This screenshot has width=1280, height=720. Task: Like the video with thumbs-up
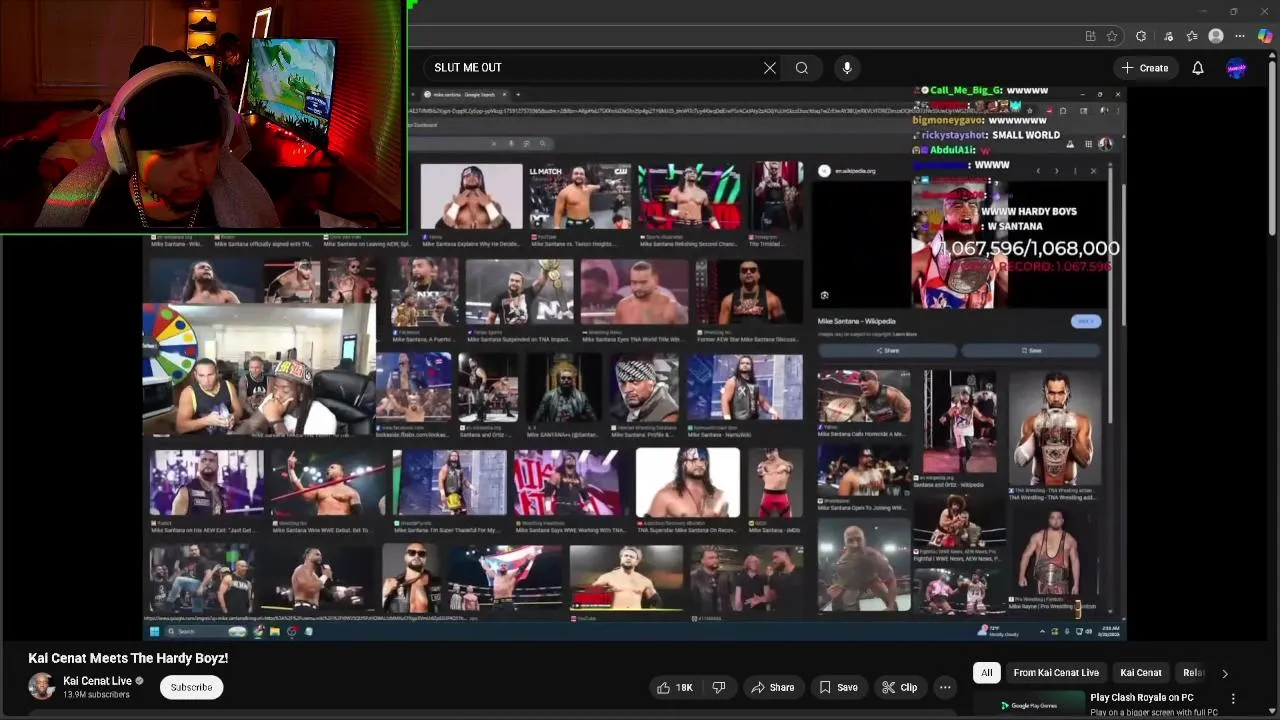coord(675,687)
